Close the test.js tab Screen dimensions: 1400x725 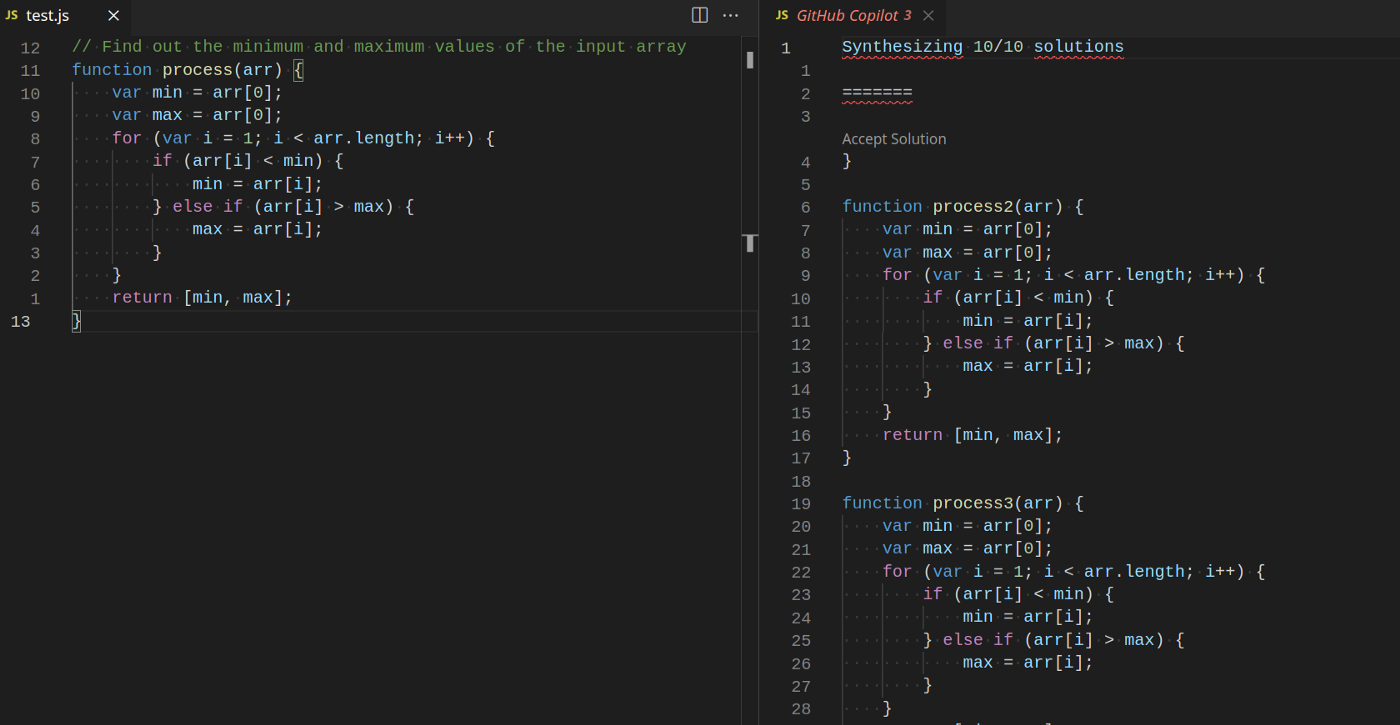113,15
